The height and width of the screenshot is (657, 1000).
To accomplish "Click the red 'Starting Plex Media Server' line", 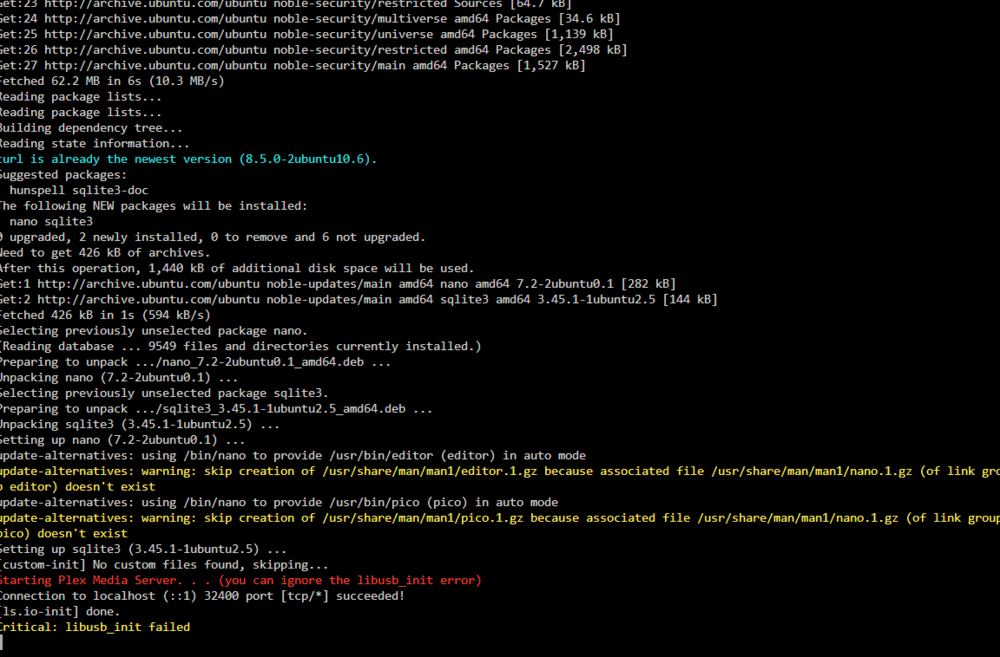I will (240, 580).
